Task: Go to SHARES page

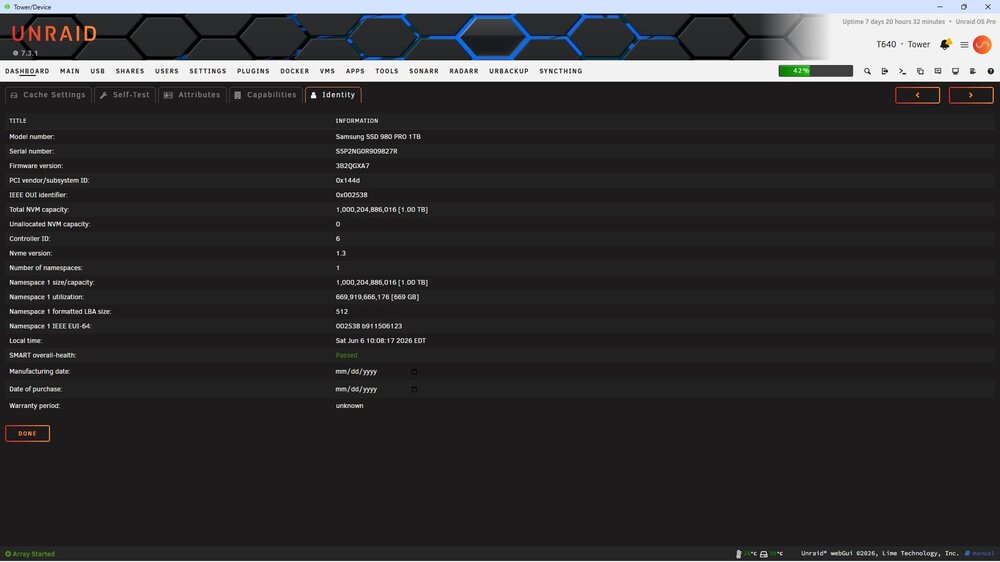Action: (130, 71)
